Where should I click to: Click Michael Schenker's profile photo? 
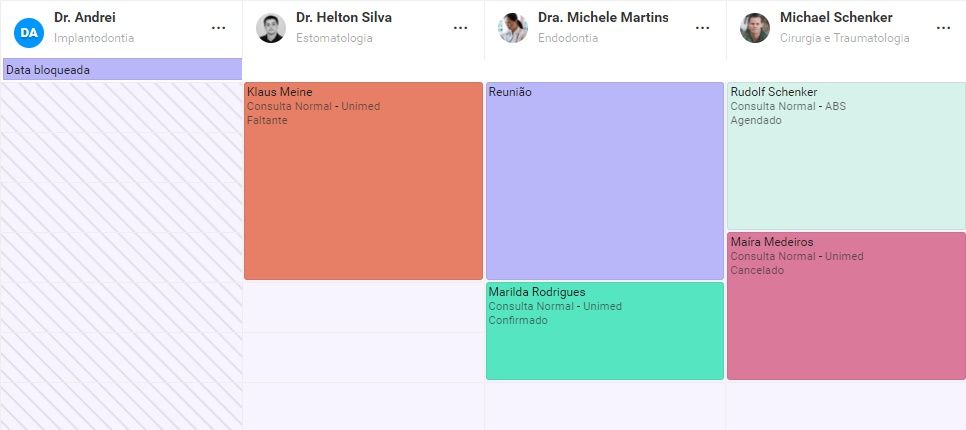755,28
